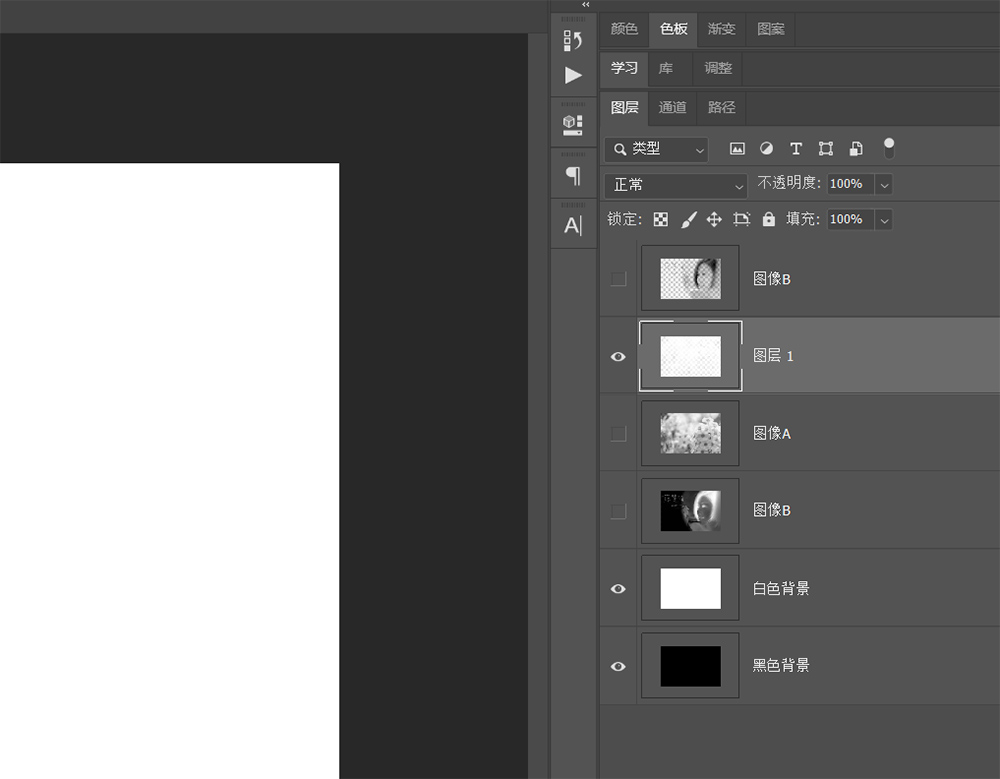Image resolution: width=1000 pixels, height=779 pixels.
Task: Click the layer name 白色背景
Action: [x=781, y=588]
